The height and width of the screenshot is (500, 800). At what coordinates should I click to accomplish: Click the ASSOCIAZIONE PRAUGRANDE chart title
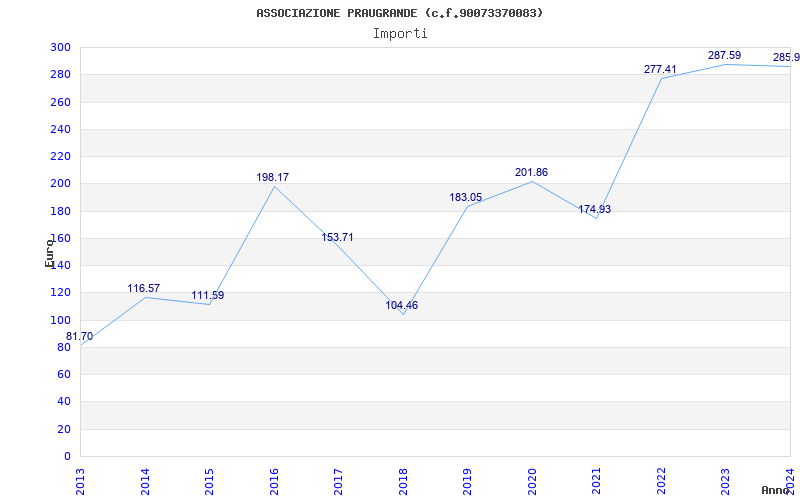tap(400, 13)
